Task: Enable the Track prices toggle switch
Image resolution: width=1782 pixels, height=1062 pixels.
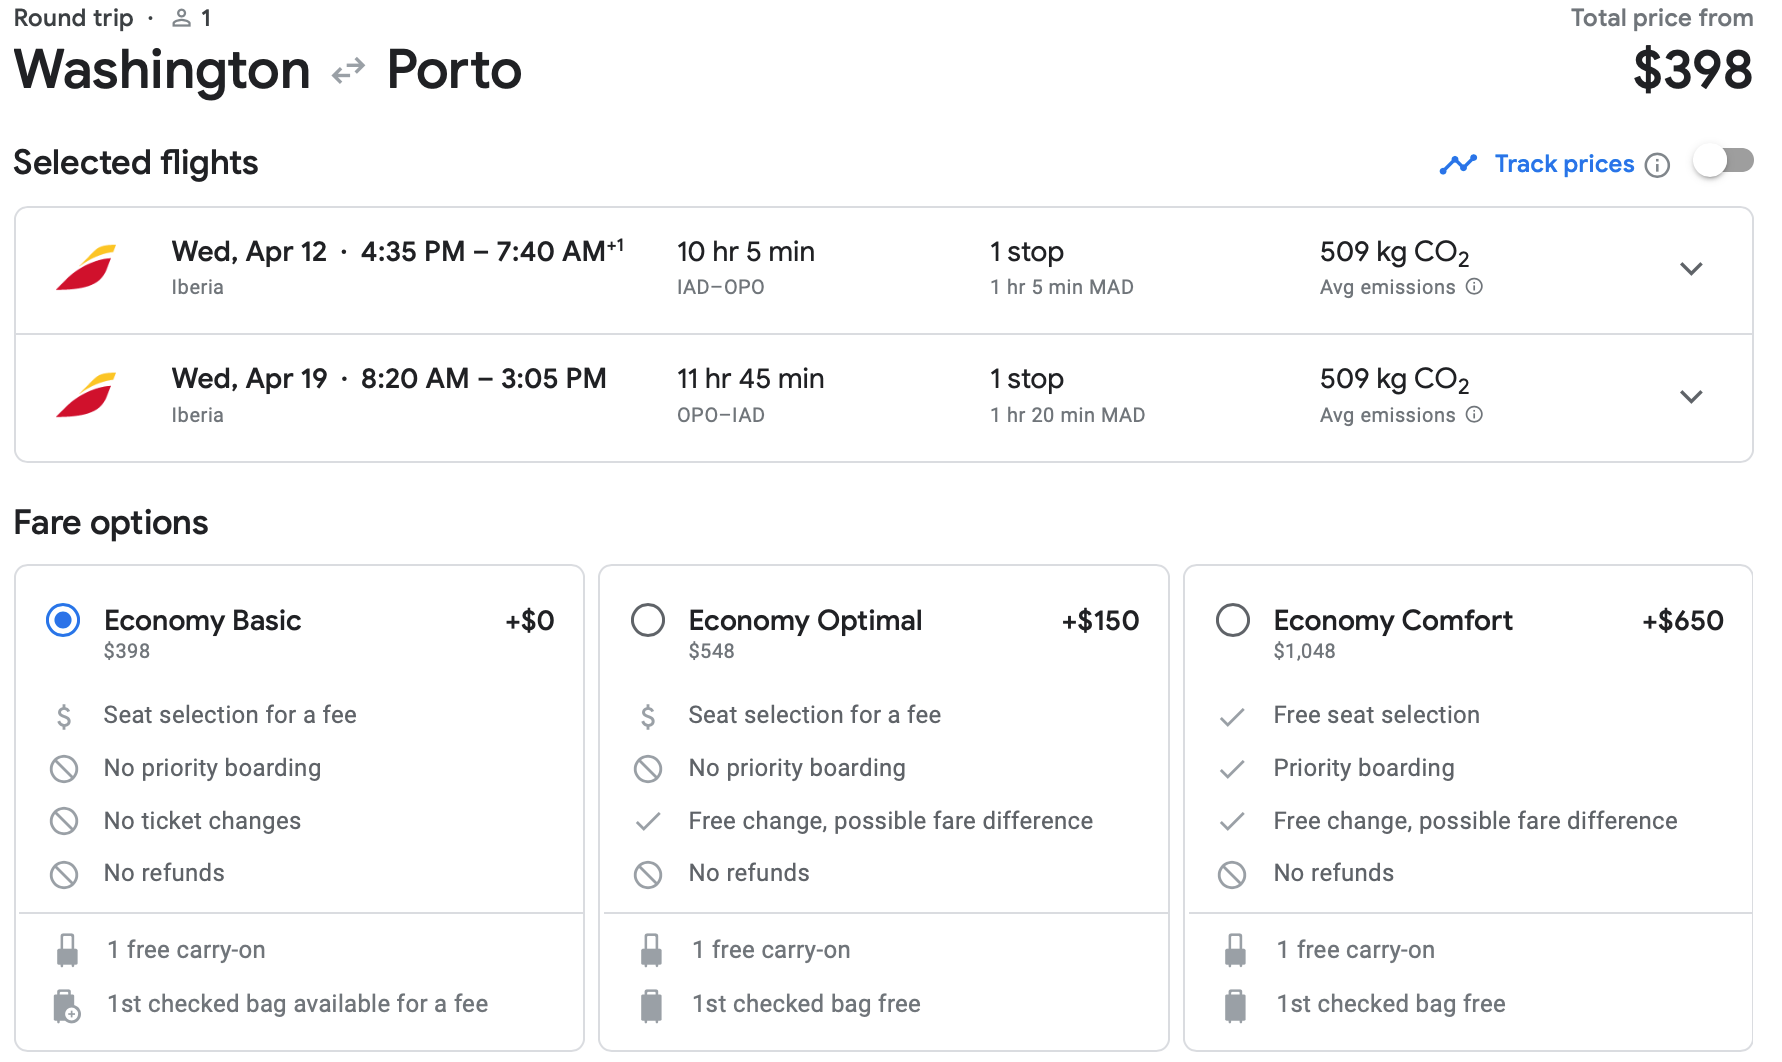Action: [1723, 162]
